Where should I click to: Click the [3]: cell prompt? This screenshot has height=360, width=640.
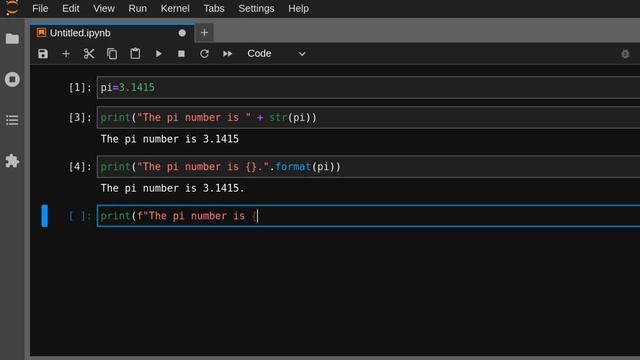tap(80, 118)
